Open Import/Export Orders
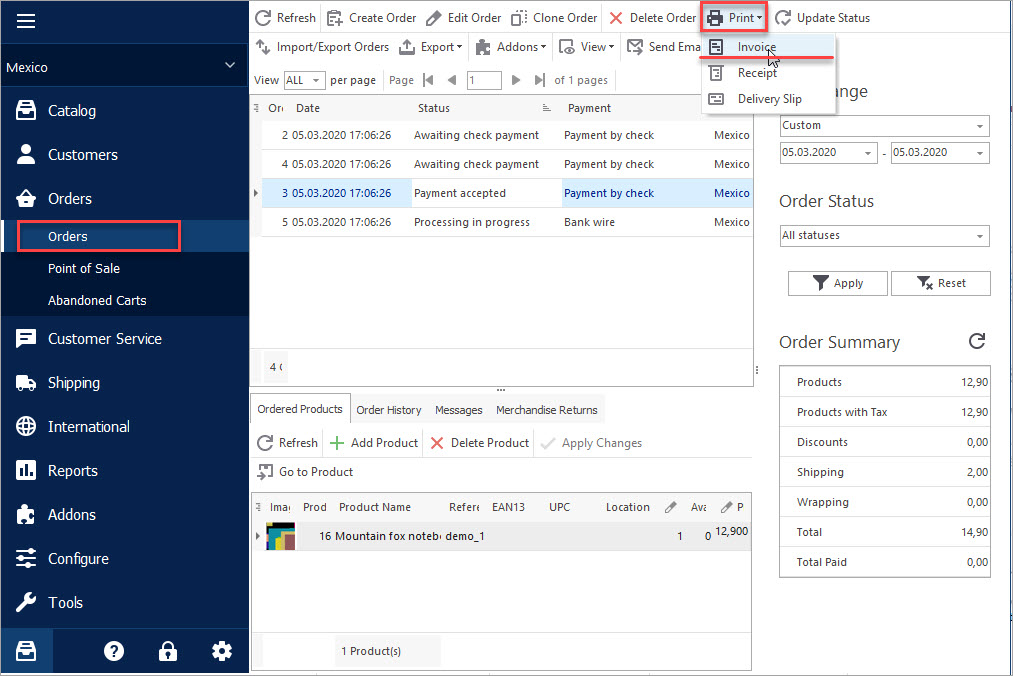1013x676 pixels. [x=322, y=47]
